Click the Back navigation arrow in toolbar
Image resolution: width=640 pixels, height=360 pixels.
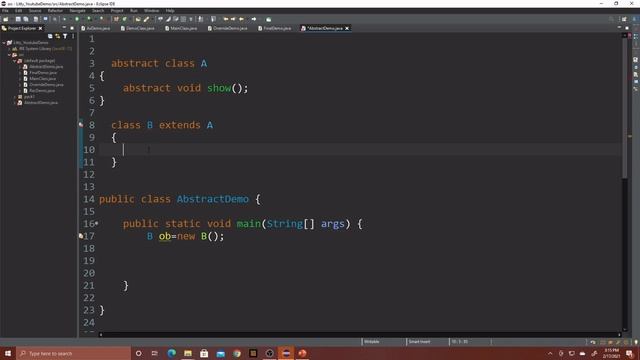coord(241,19)
